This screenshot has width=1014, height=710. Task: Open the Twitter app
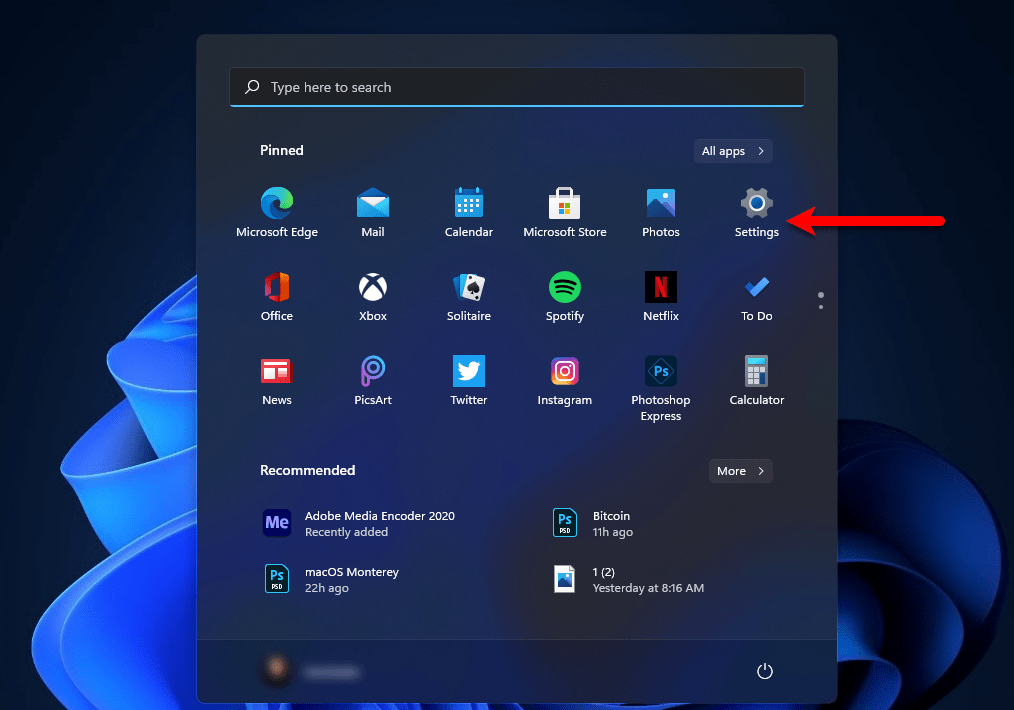click(469, 381)
